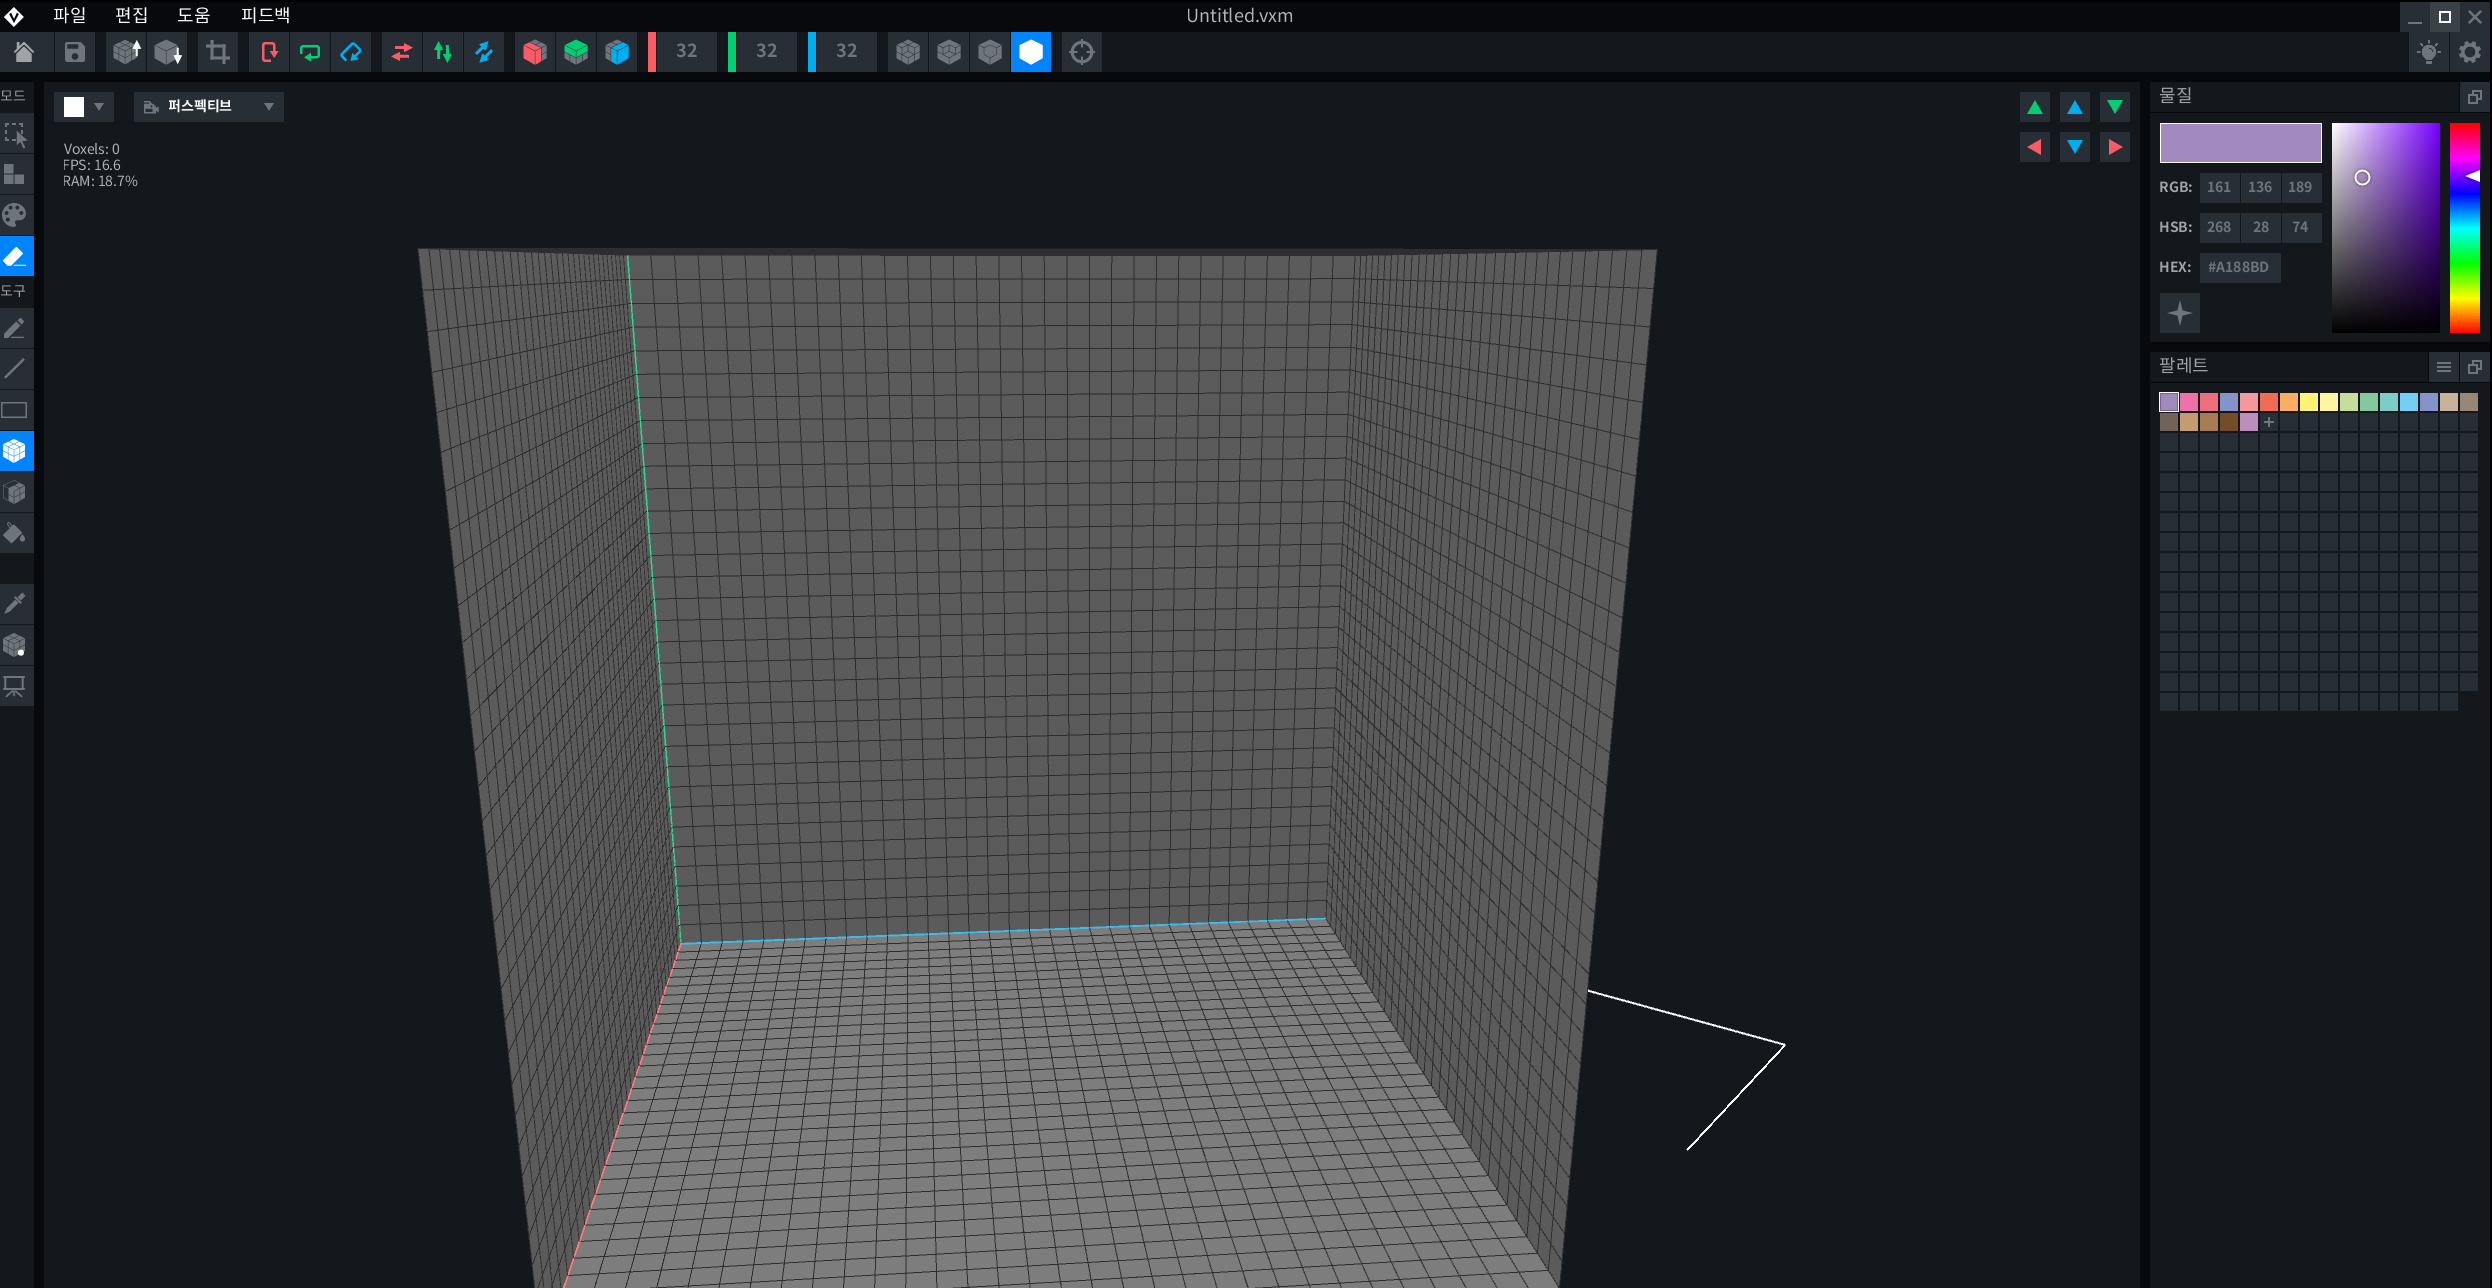
Task: Click the crop volume icon in toolbar
Action: [x=217, y=52]
